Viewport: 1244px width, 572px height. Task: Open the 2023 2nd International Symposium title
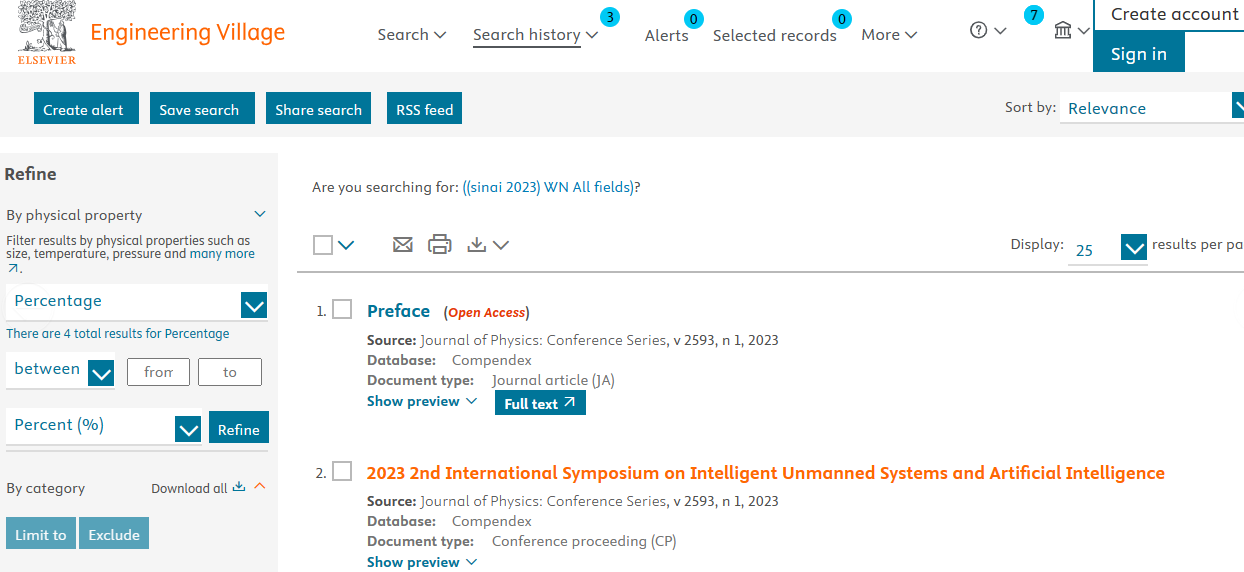[766, 473]
